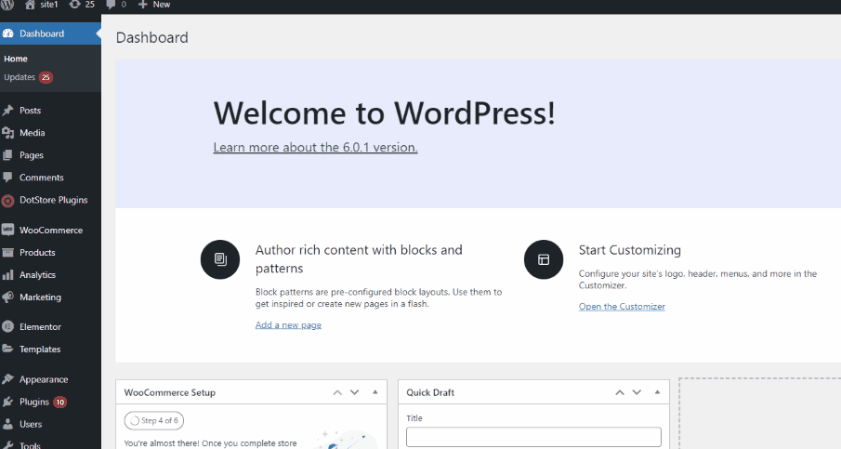Open the Media menu label

[x=32, y=133]
